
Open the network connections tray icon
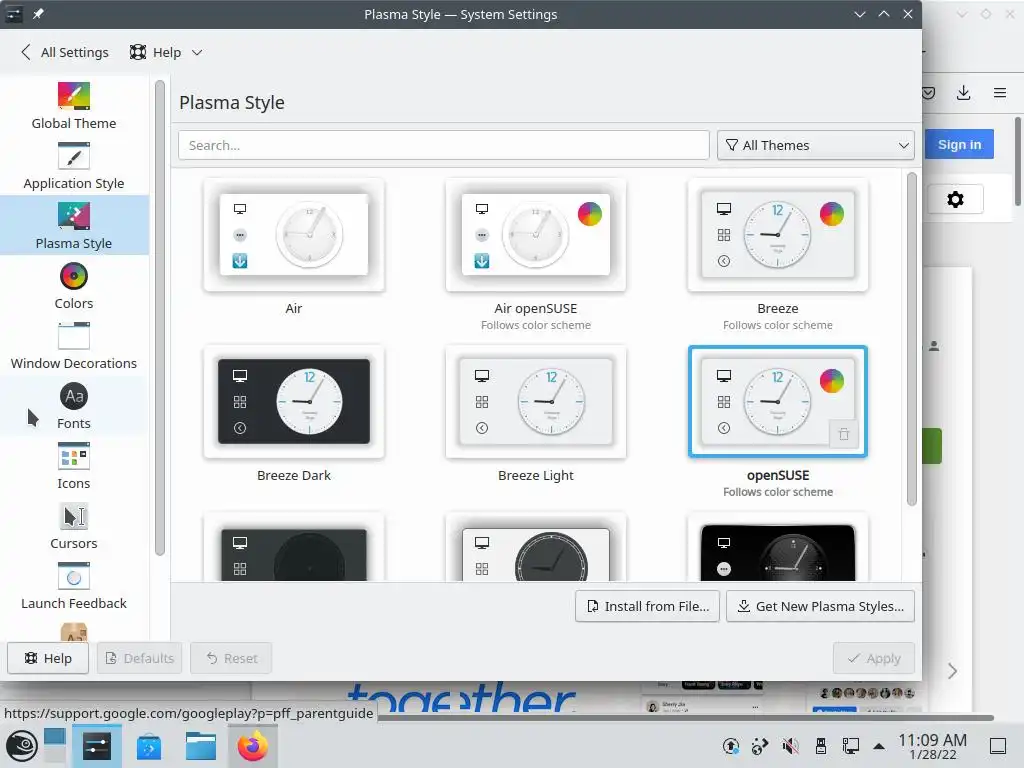tap(850, 746)
